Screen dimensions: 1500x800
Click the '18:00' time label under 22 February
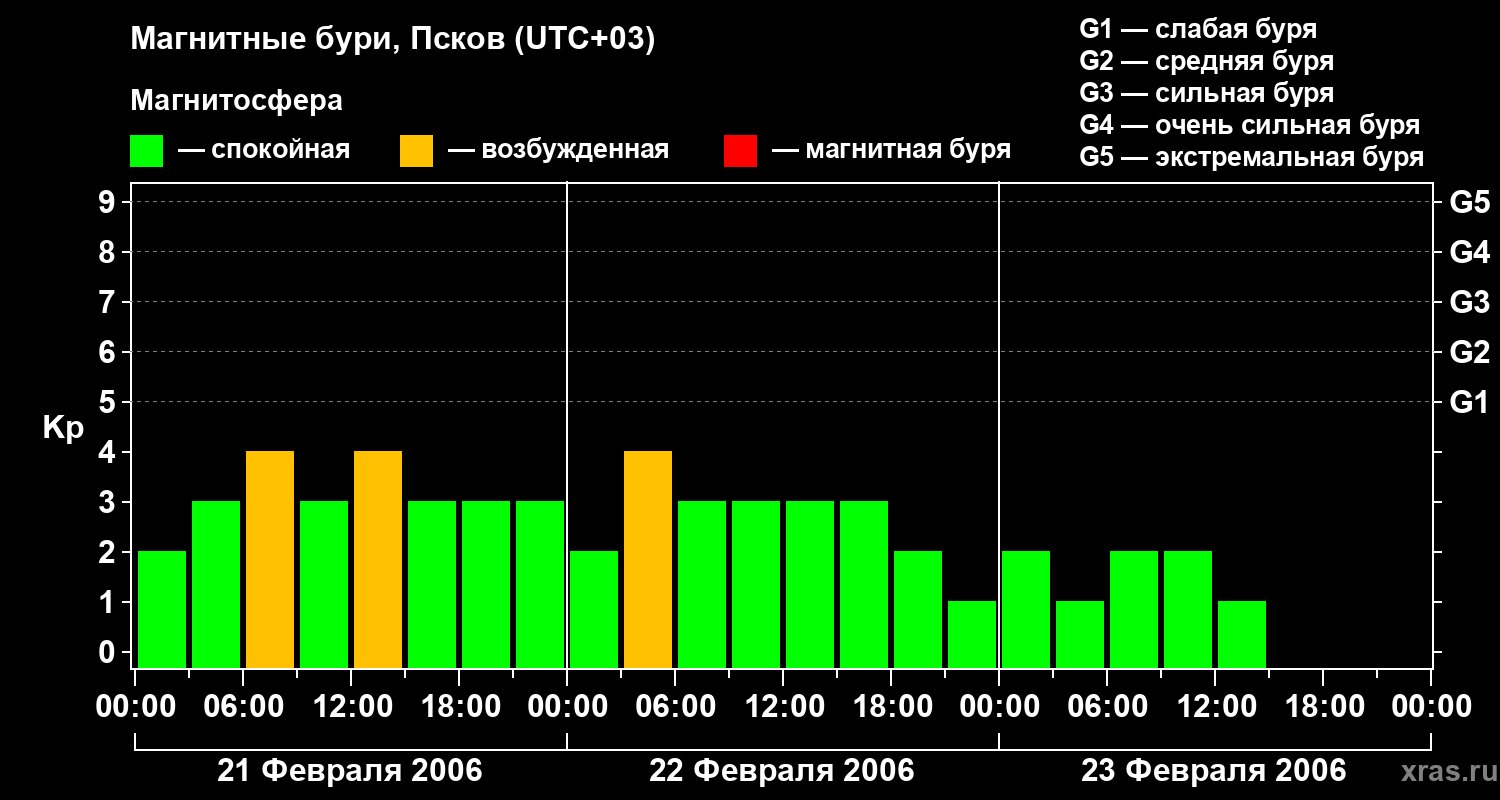click(891, 707)
